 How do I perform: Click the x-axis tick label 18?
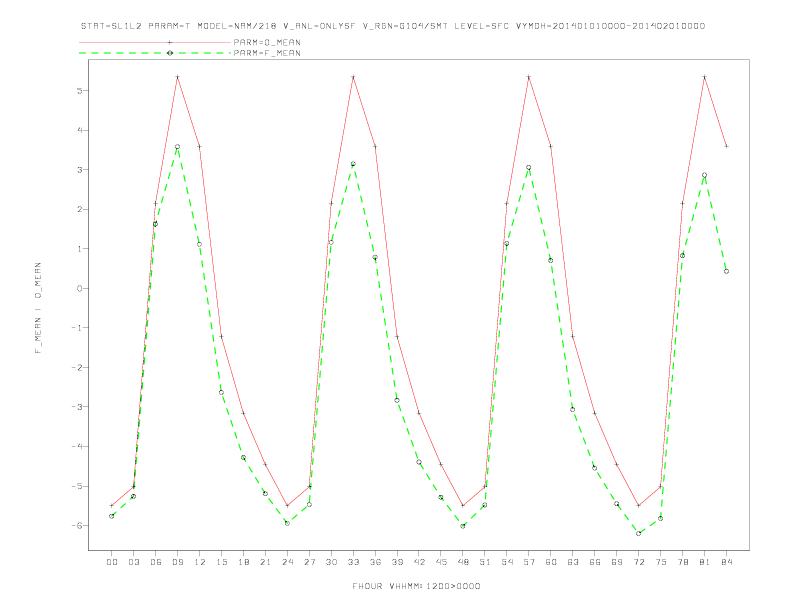coord(243,562)
